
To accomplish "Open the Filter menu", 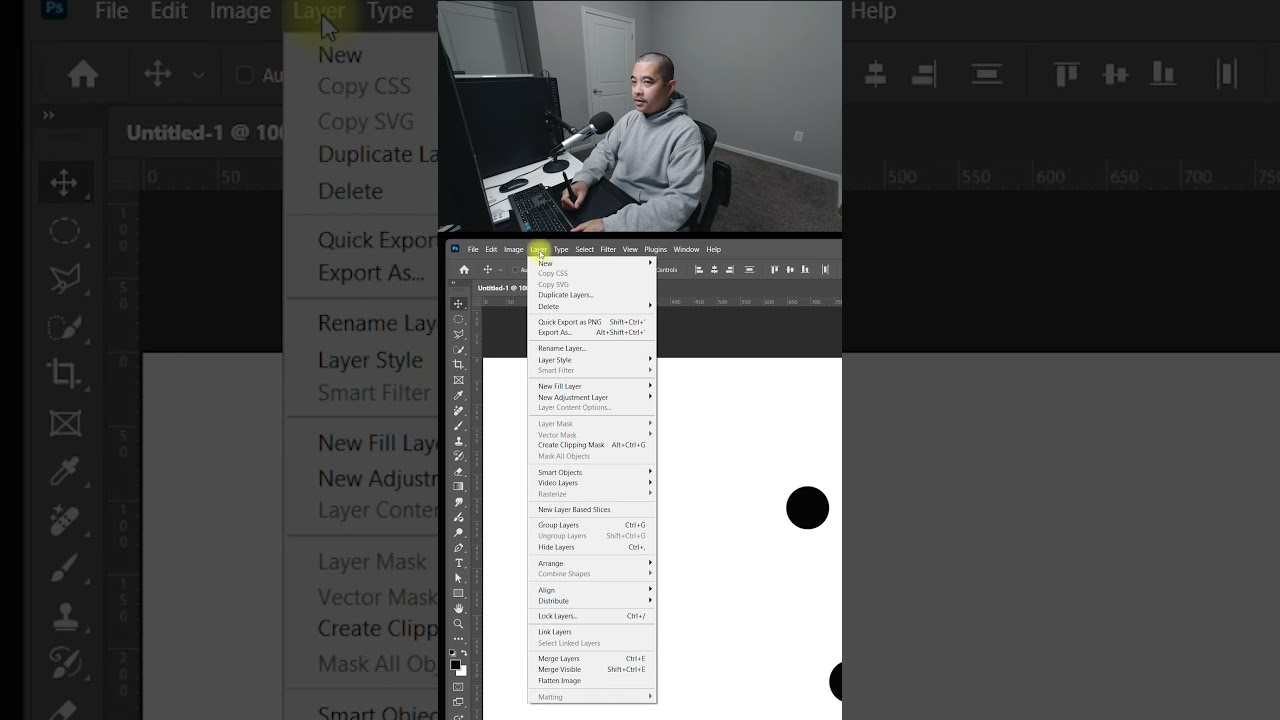I will (608, 249).
